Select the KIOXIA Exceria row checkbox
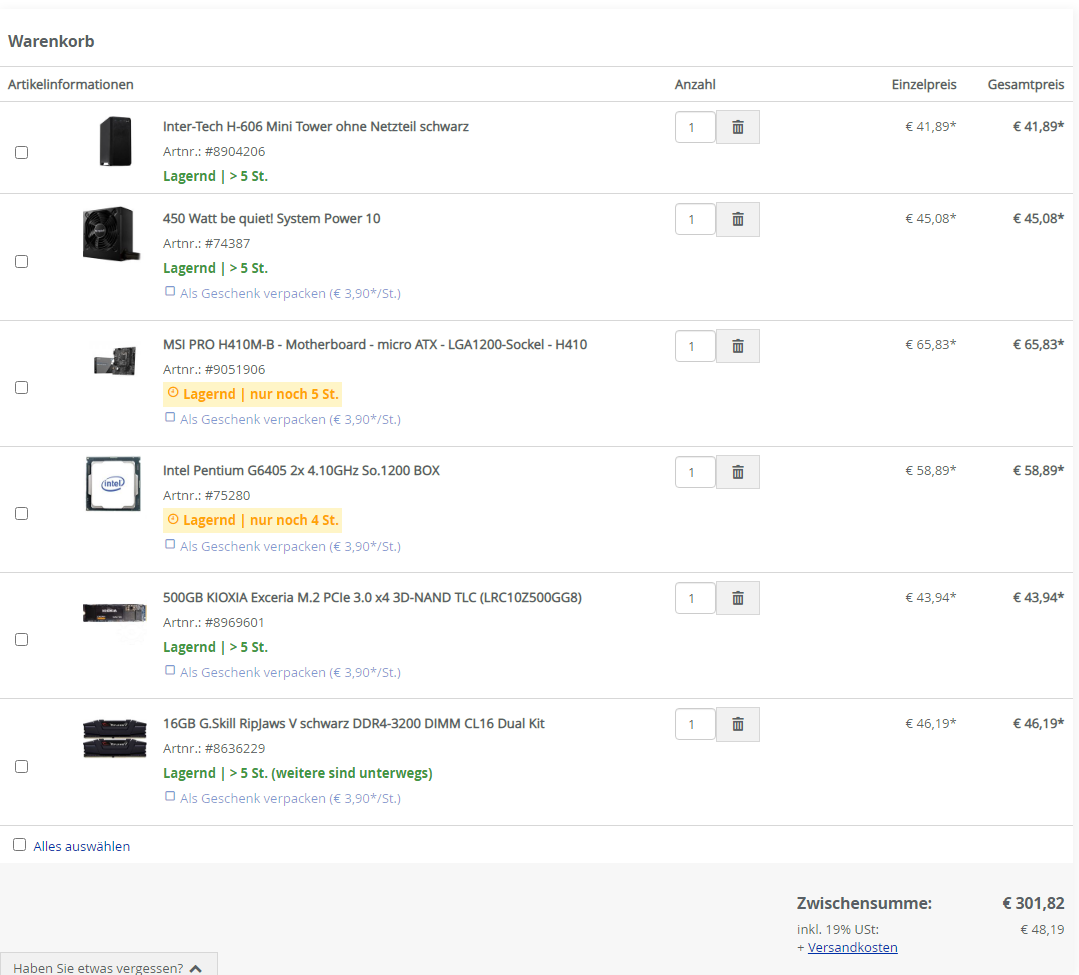Screen dimensions: 1079x975 [x=21, y=639]
